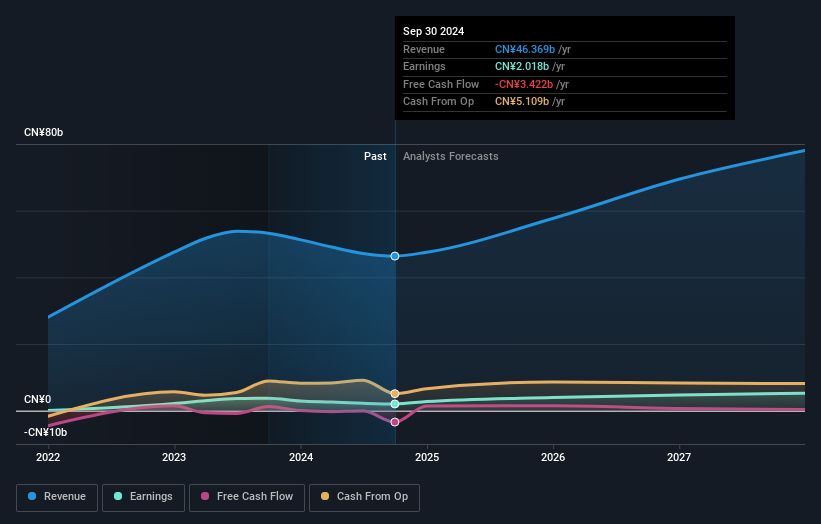Click the Sep 30 2024 tooltip date
Screen dimensions: 821x524
[x=434, y=31]
